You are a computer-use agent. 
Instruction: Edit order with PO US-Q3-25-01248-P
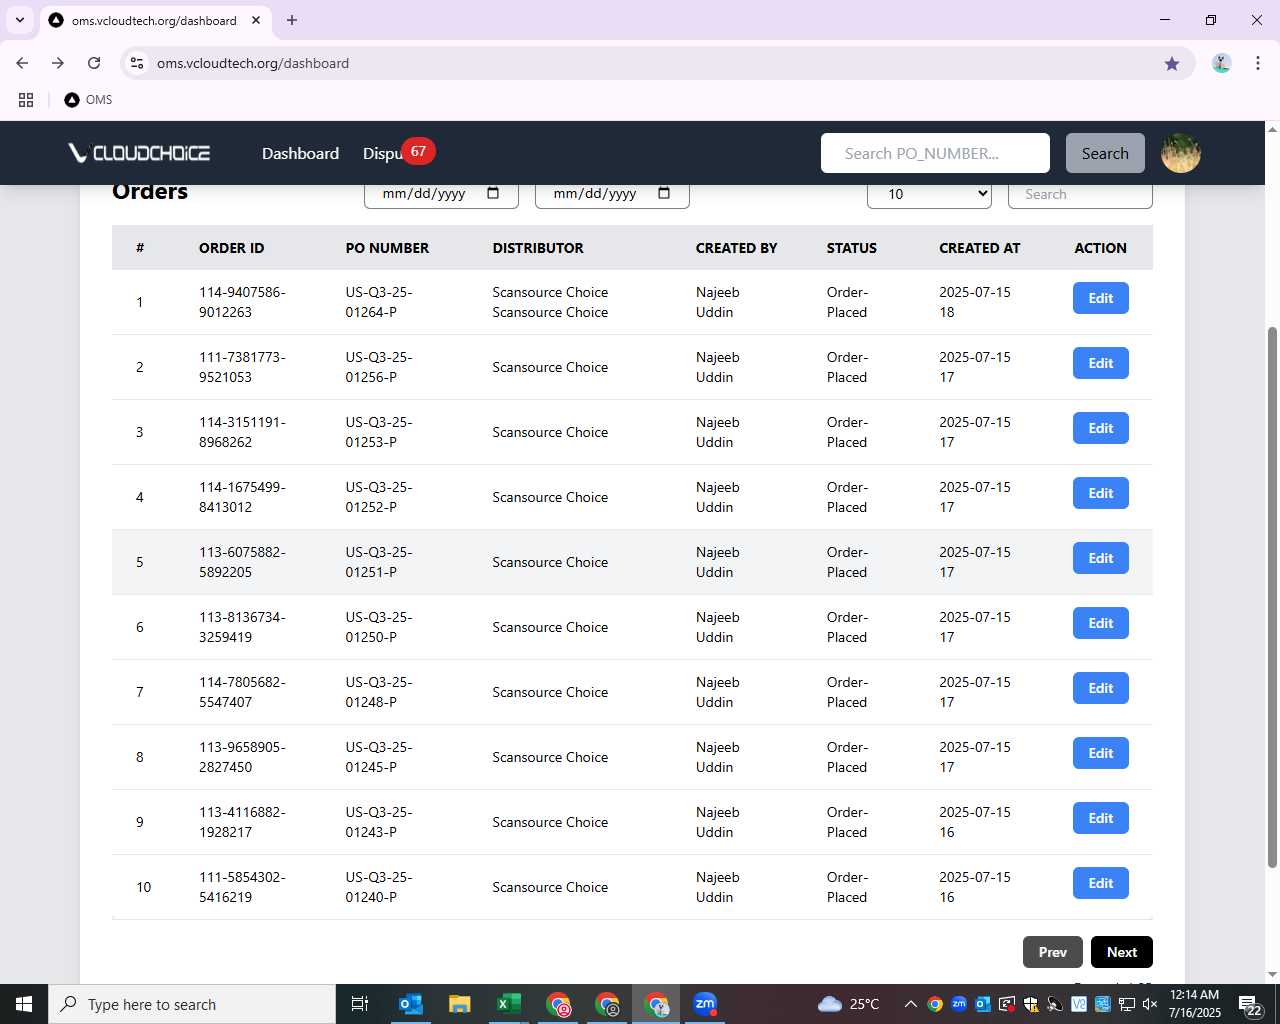[x=1100, y=688]
